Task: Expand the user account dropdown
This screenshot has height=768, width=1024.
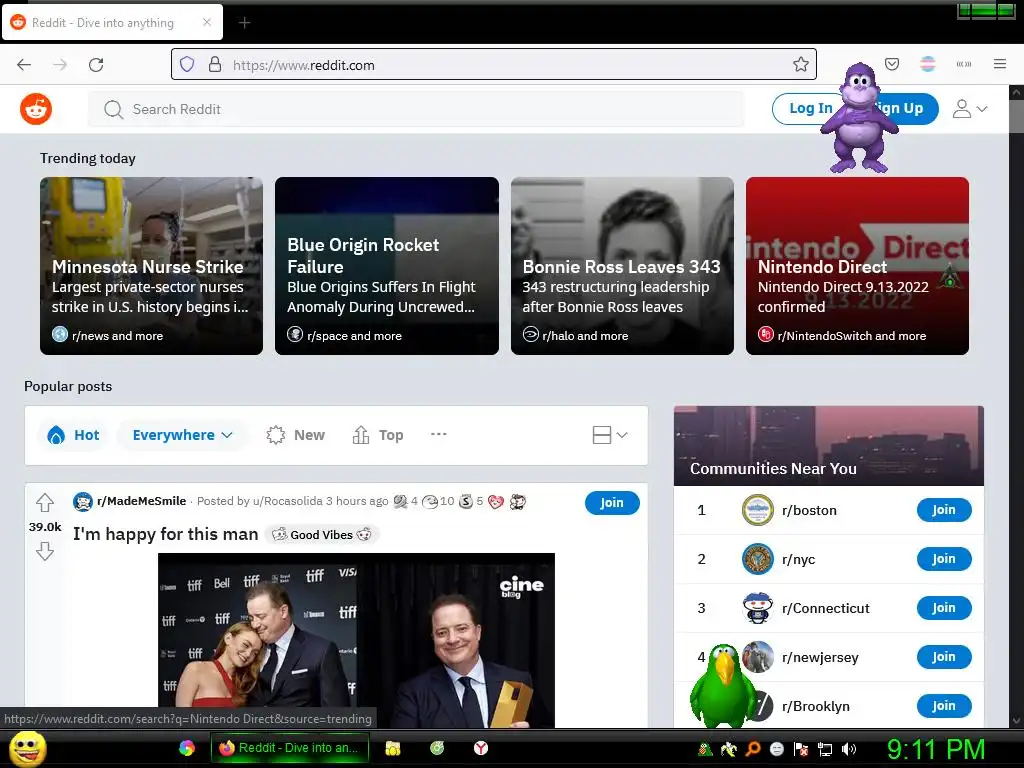Action: pyautogui.click(x=970, y=109)
